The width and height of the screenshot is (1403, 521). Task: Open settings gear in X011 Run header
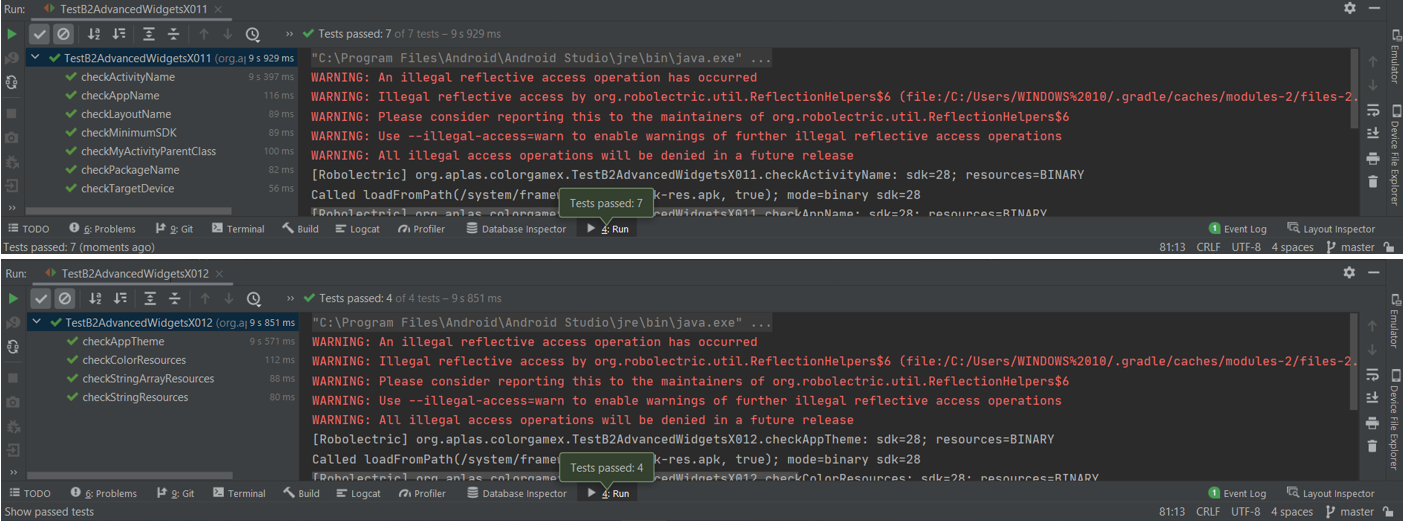pos(1349,8)
